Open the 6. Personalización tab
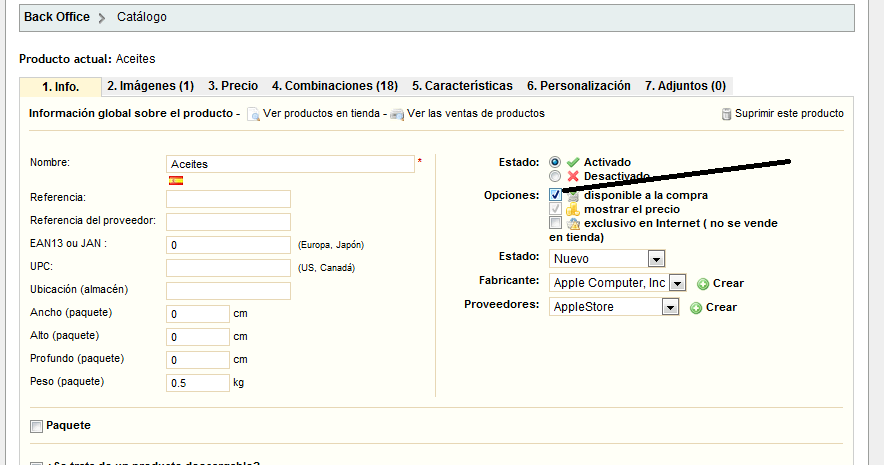884x465 pixels. coord(579,86)
